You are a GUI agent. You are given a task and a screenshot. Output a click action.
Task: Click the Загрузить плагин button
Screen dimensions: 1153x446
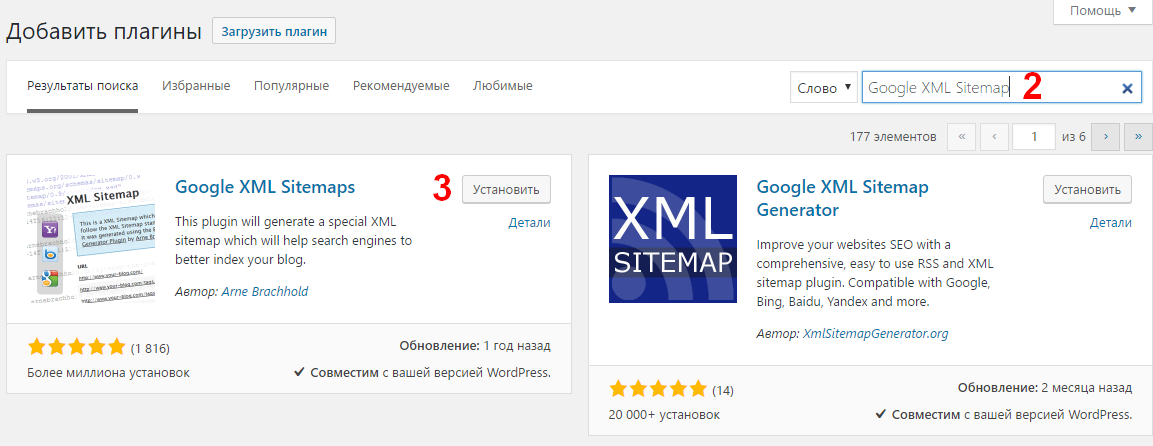[x=274, y=32]
